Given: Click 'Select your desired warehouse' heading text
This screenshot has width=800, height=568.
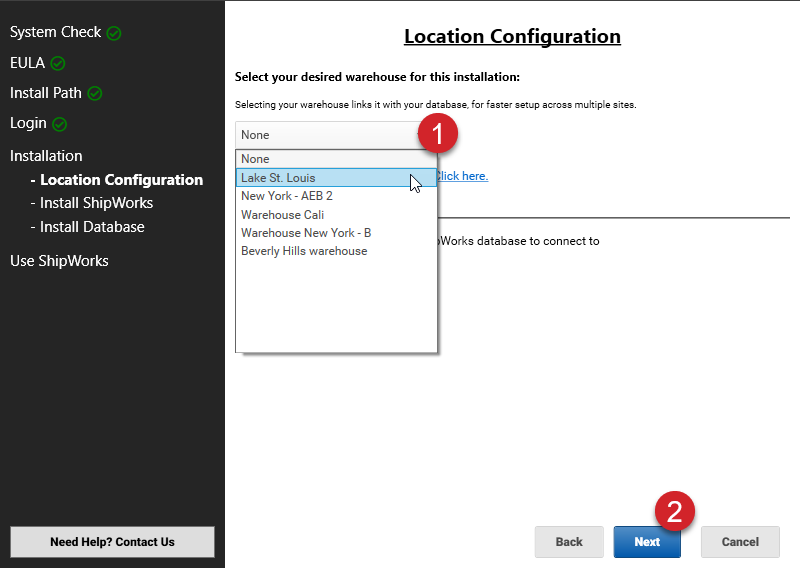Looking at the screenshot, I should coord(377,77).
